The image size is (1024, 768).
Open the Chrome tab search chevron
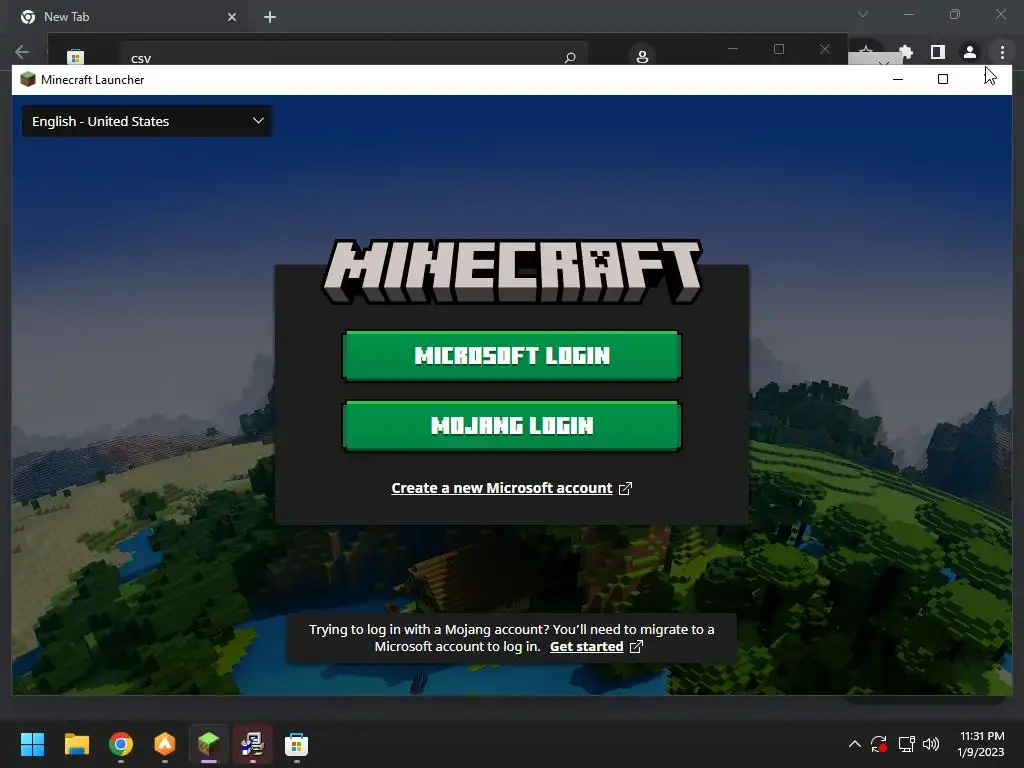[863, 14]
